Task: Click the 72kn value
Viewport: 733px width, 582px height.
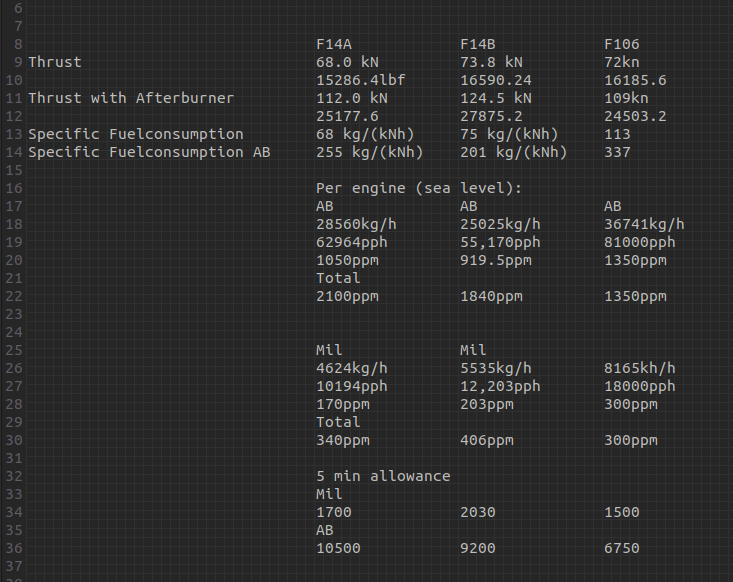Action: (622, 62)
